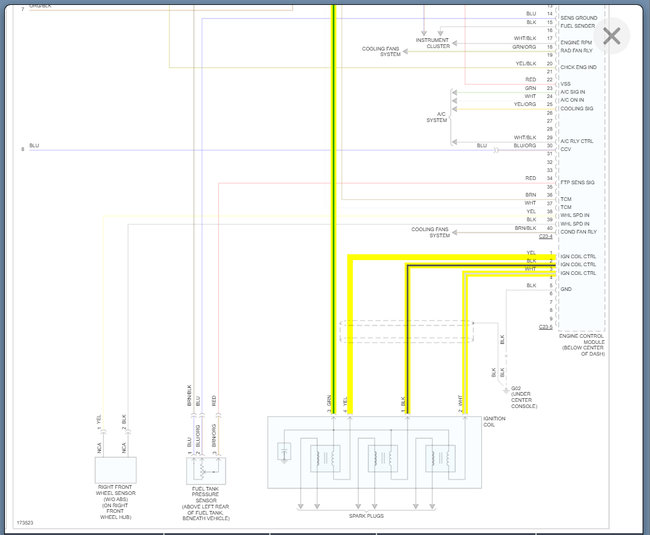Click the INSTRUMENT CLUSTER label
Image resolution: width=650 pixels, height=535 pixels.
pos(432,43)
